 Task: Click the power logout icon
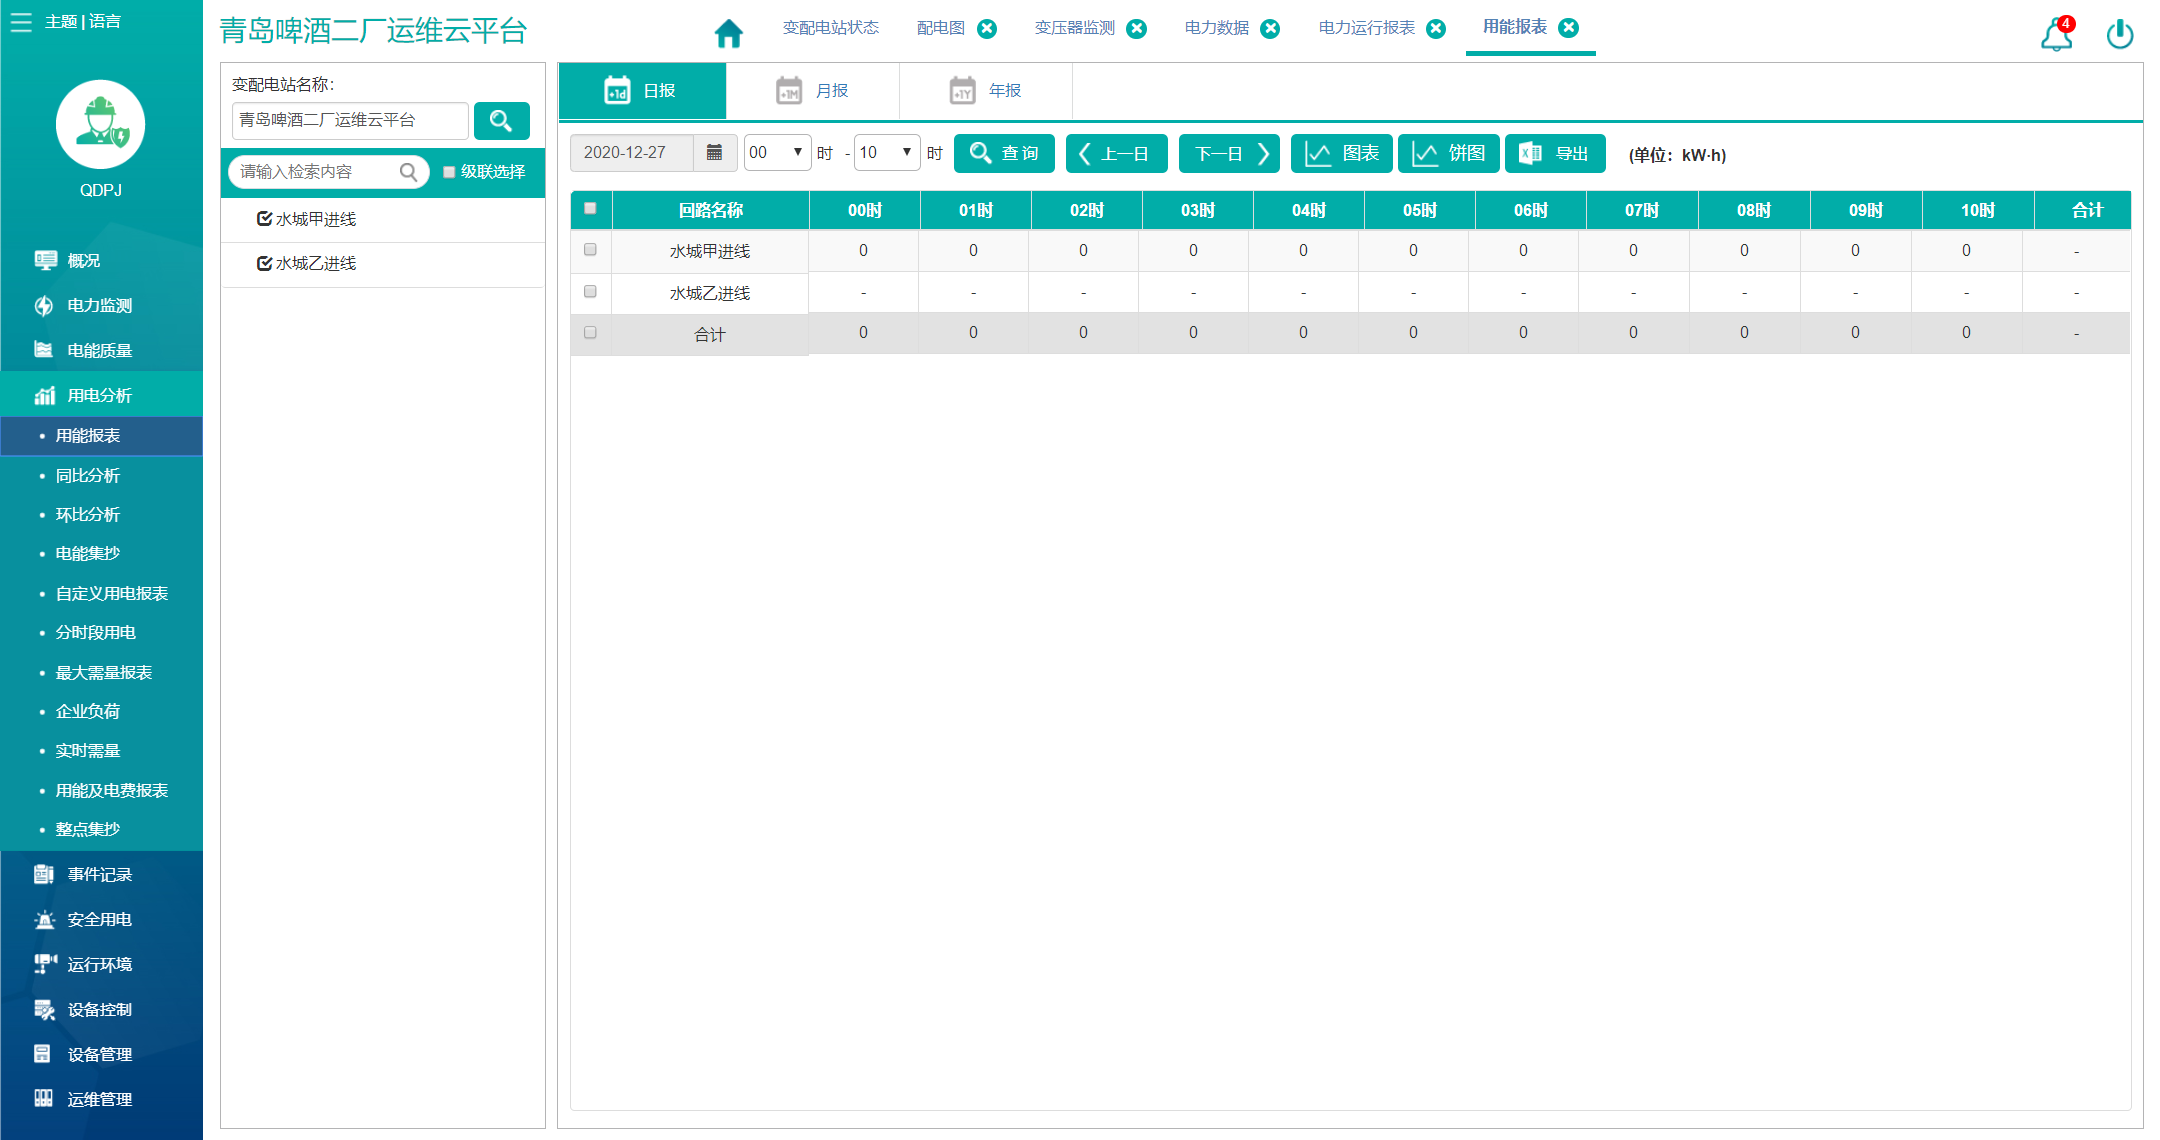2120,35
